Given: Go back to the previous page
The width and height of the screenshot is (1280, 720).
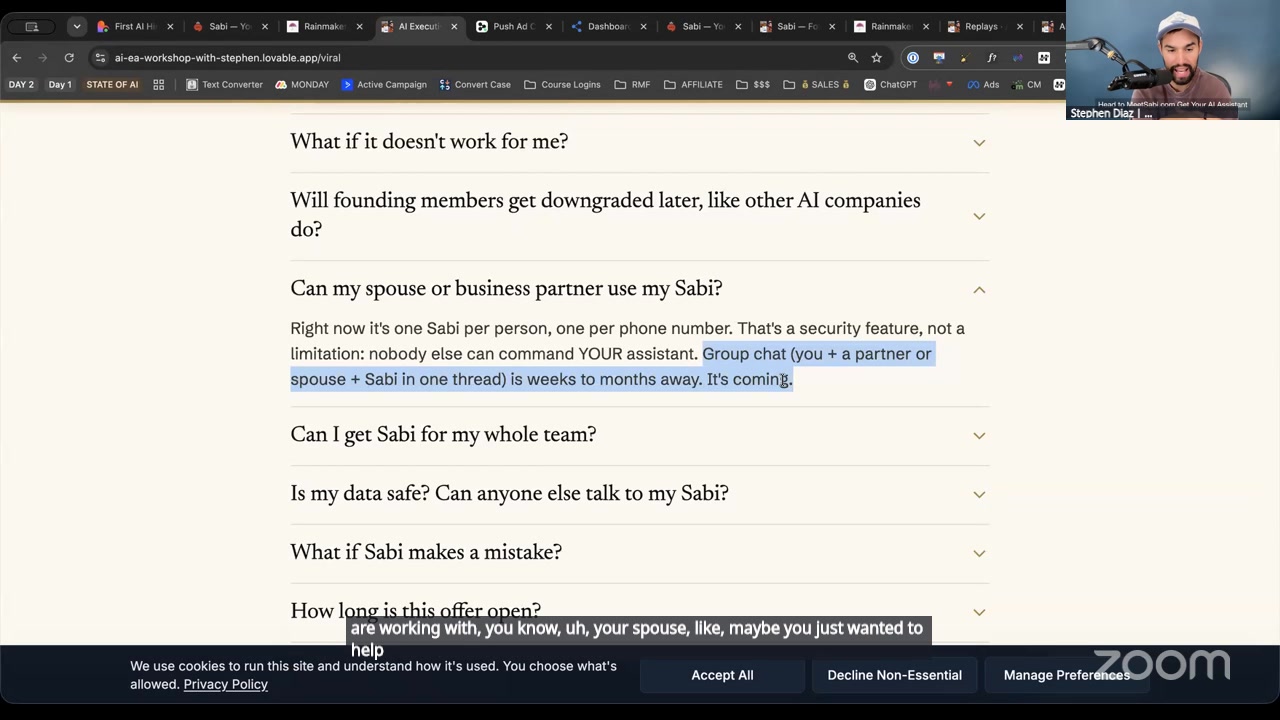Looking at the screenshot, I should [17, 58].
